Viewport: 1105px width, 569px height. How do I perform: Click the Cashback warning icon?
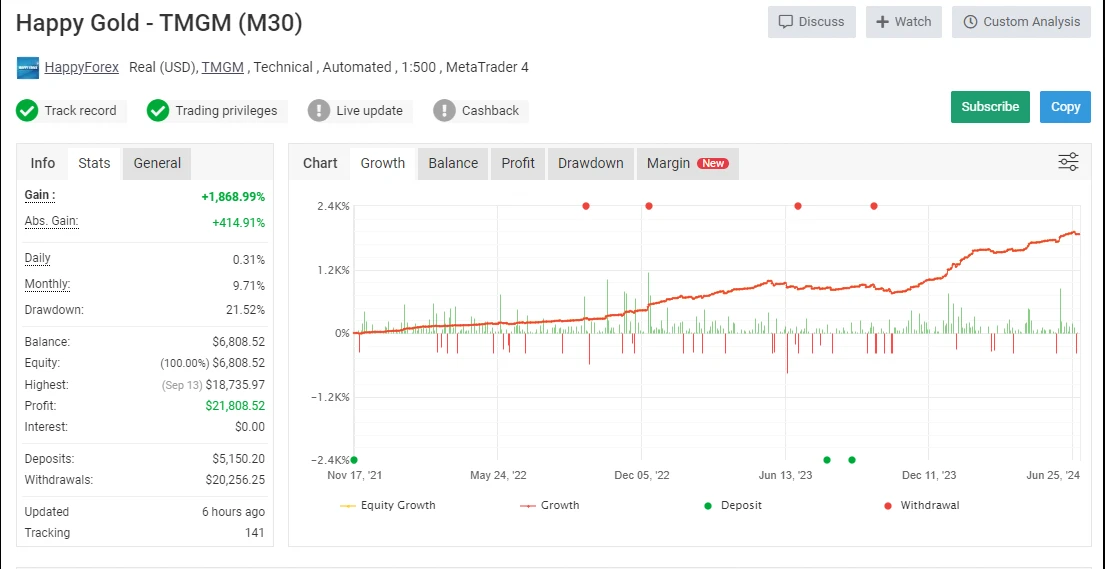point(444,111)
